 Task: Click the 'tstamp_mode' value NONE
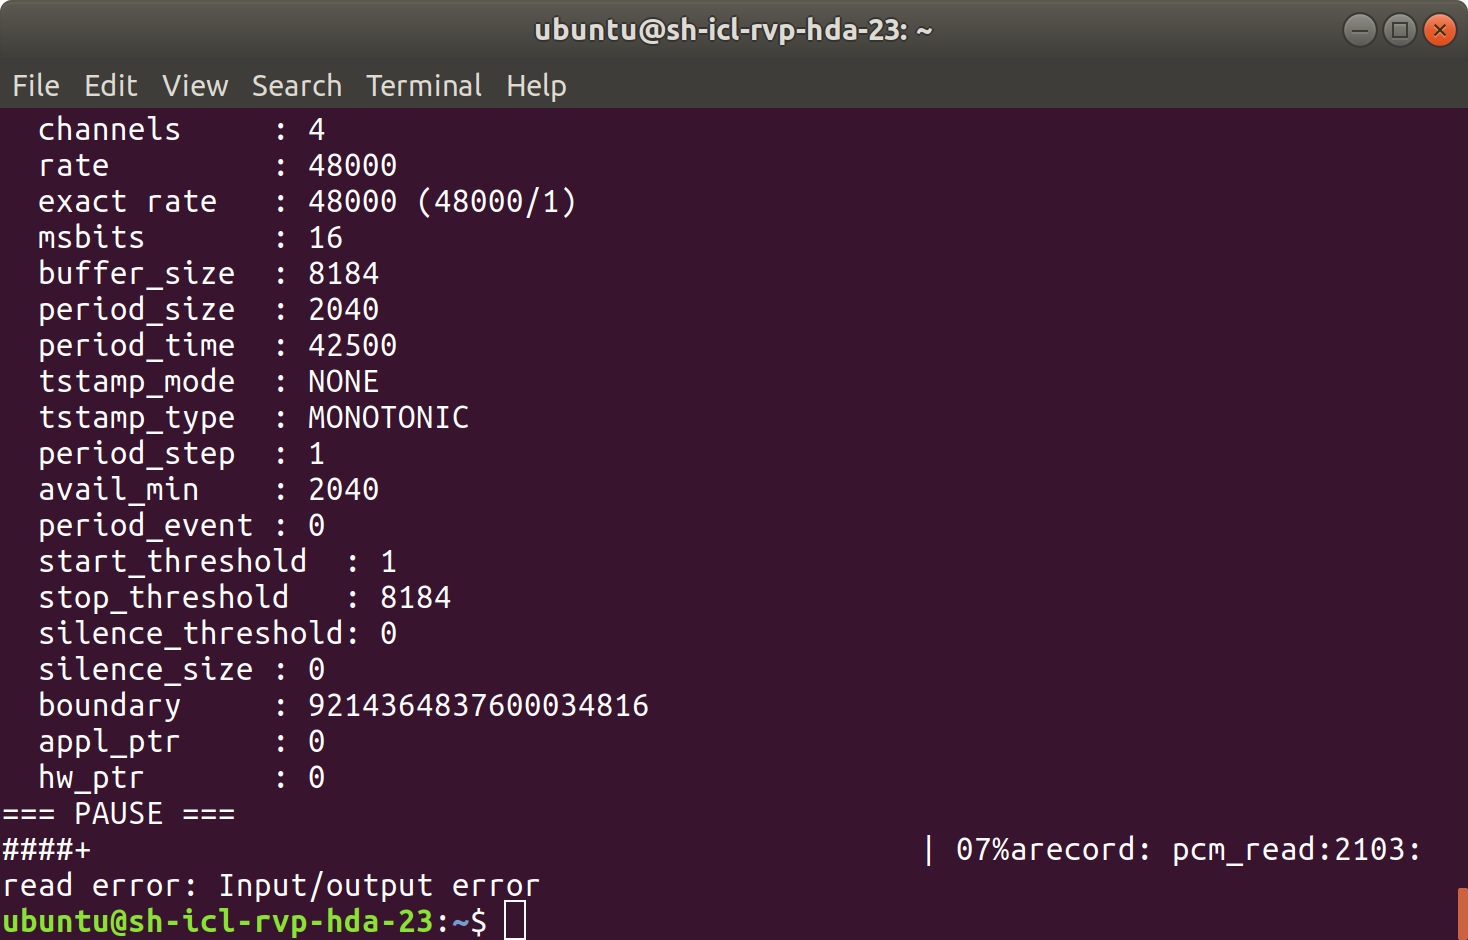click(x=344, y=382)
